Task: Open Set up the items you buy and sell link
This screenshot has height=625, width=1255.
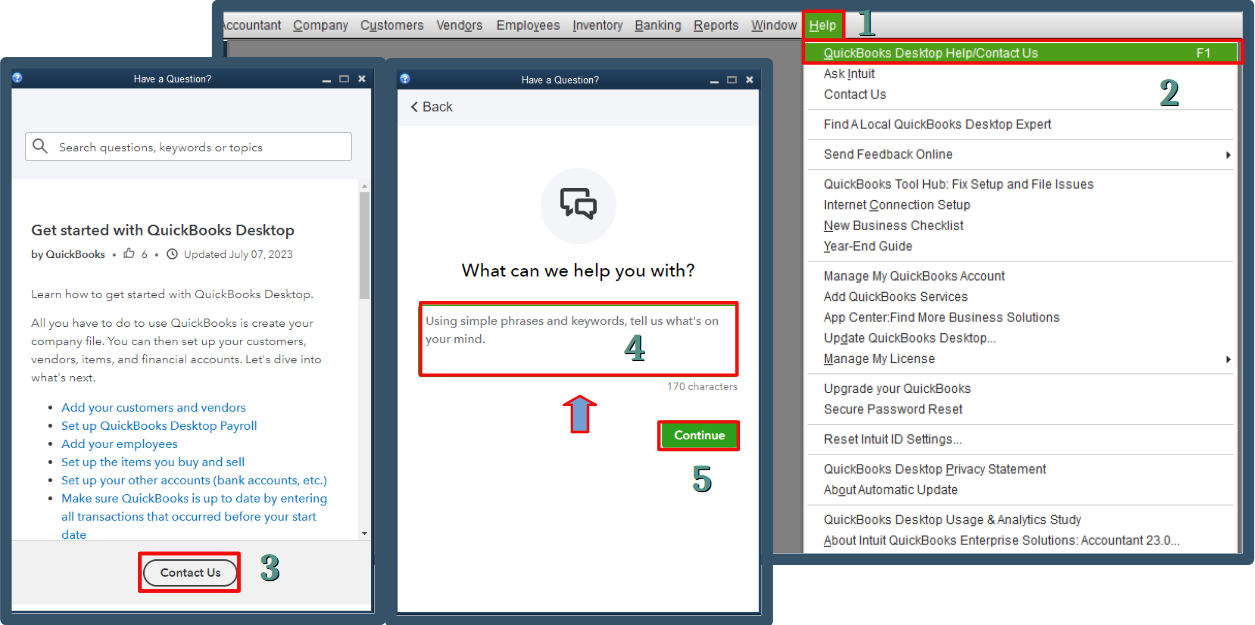Action: [153, 462]
